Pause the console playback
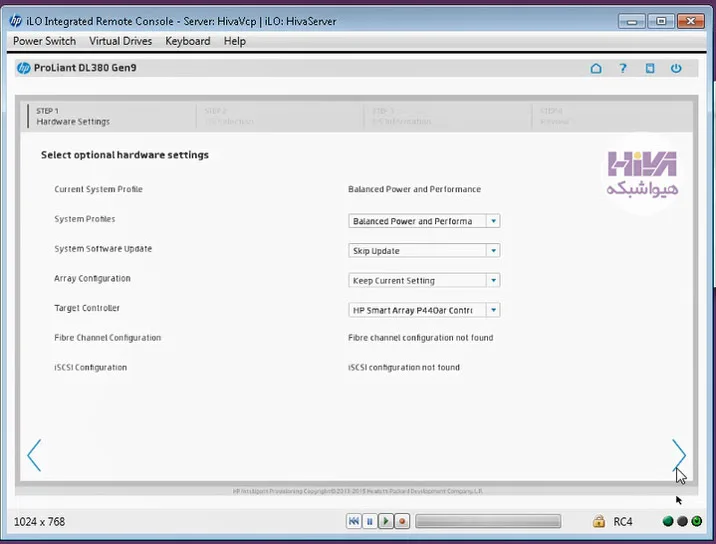716x544 pixels. pos(370,521)
